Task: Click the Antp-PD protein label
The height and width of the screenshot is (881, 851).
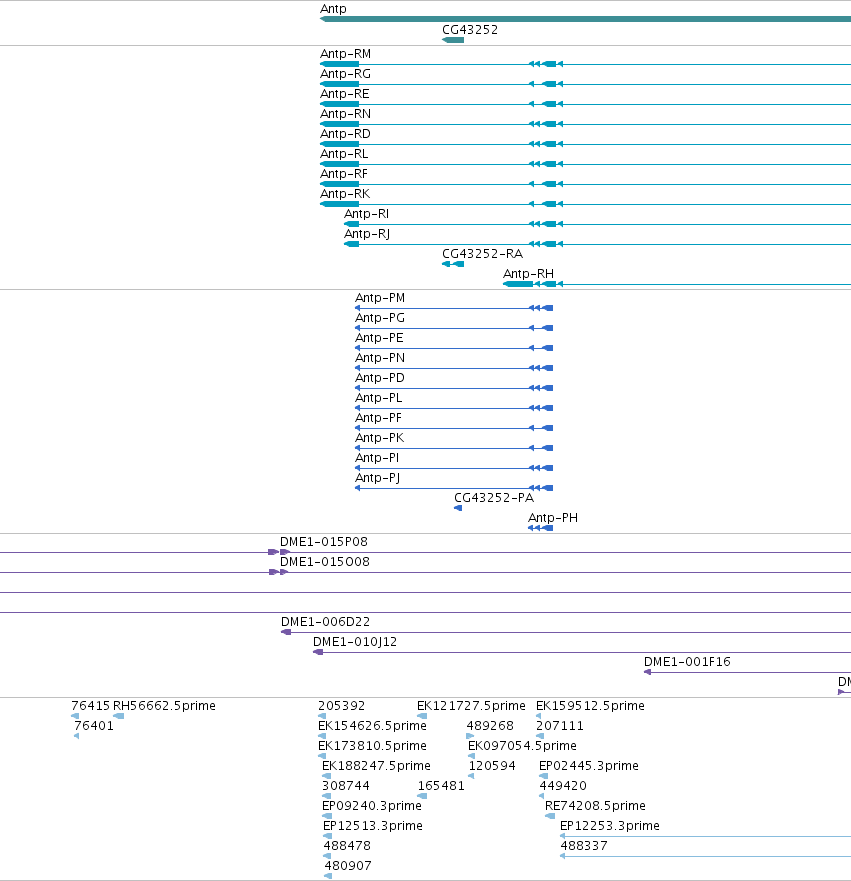Action: point(380,378)
